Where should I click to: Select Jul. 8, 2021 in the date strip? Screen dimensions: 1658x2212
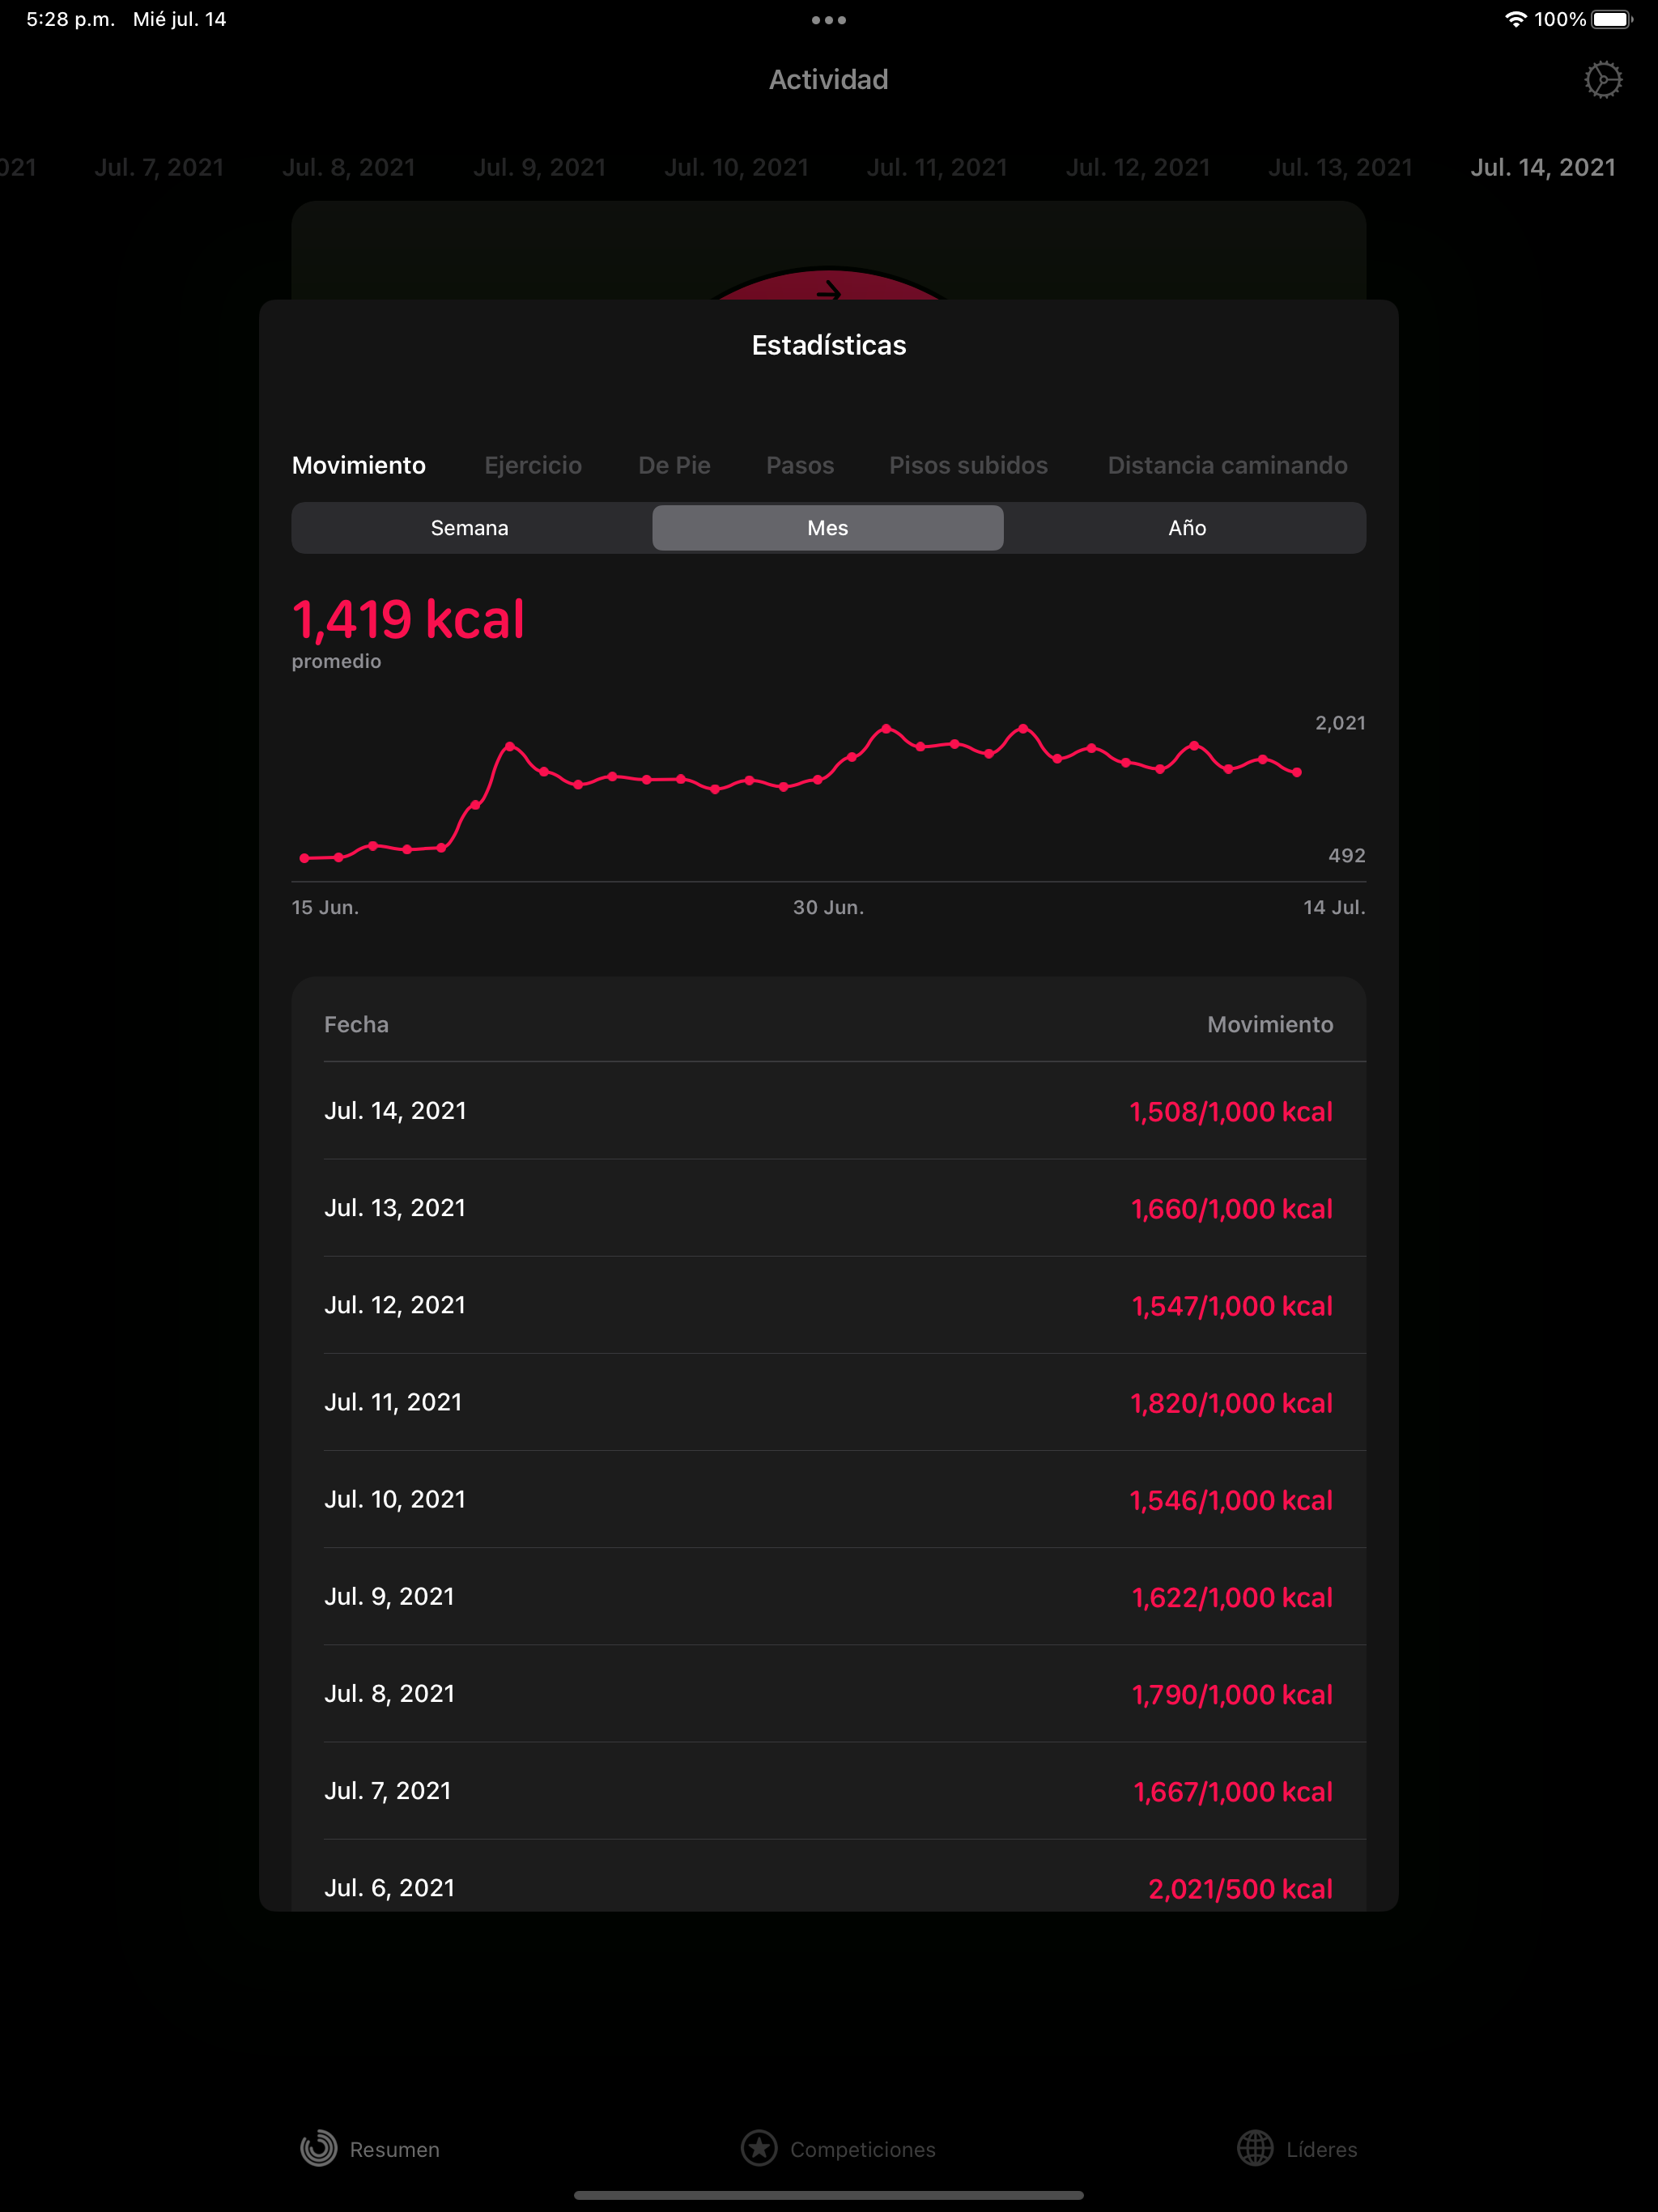click(x=349, y=167)
